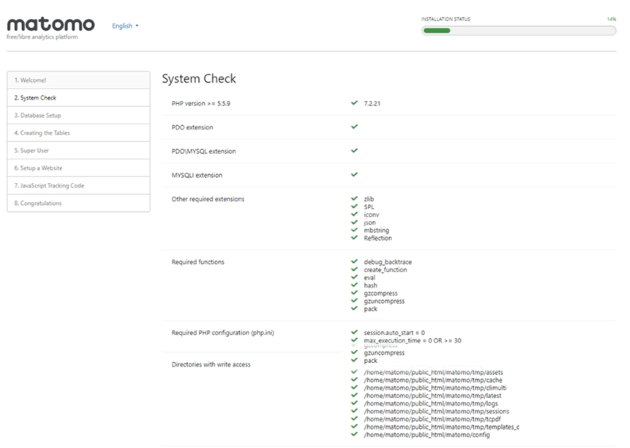Click the MYSQLI extension checkmark

click(x=354, y=174)
